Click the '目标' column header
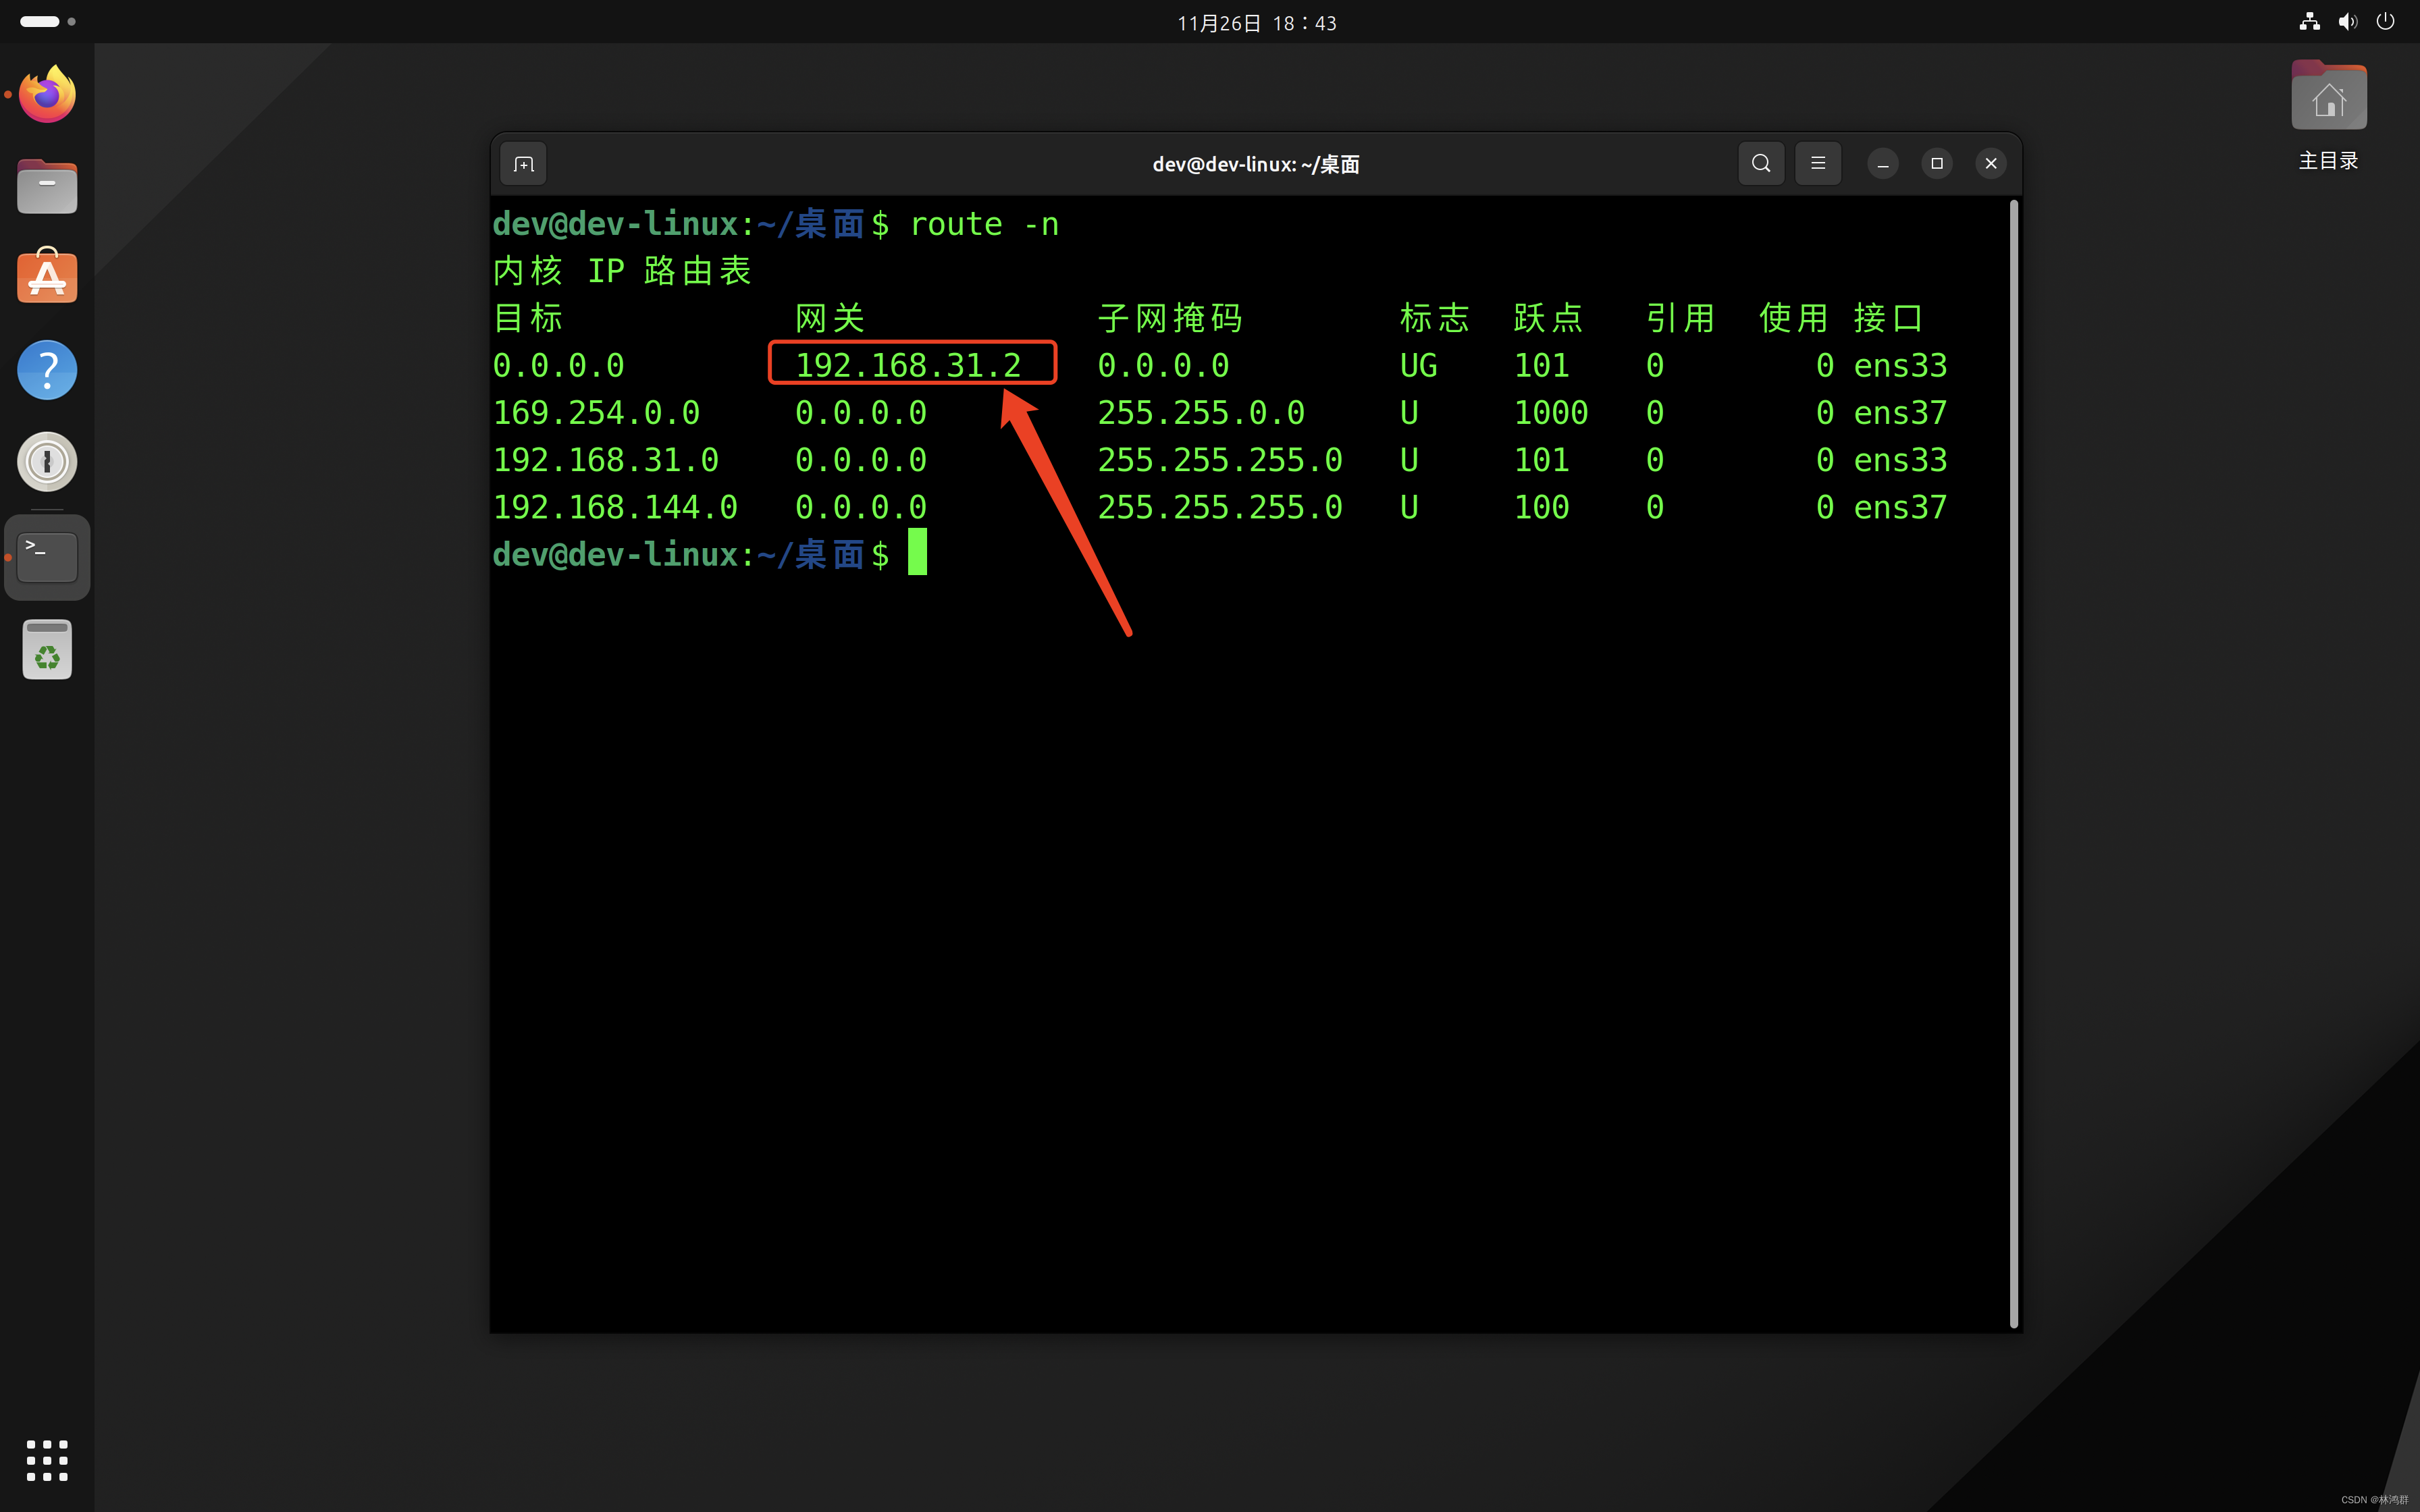 tap(528, 318)
